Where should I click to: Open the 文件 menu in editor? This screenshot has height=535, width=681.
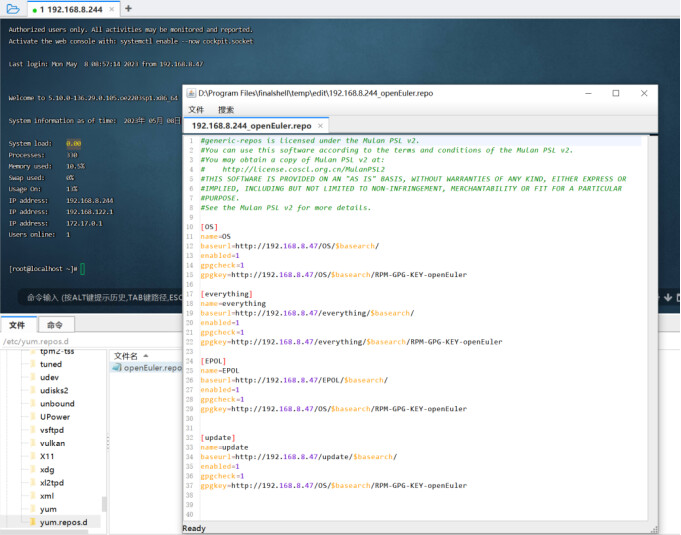[196, 110]
